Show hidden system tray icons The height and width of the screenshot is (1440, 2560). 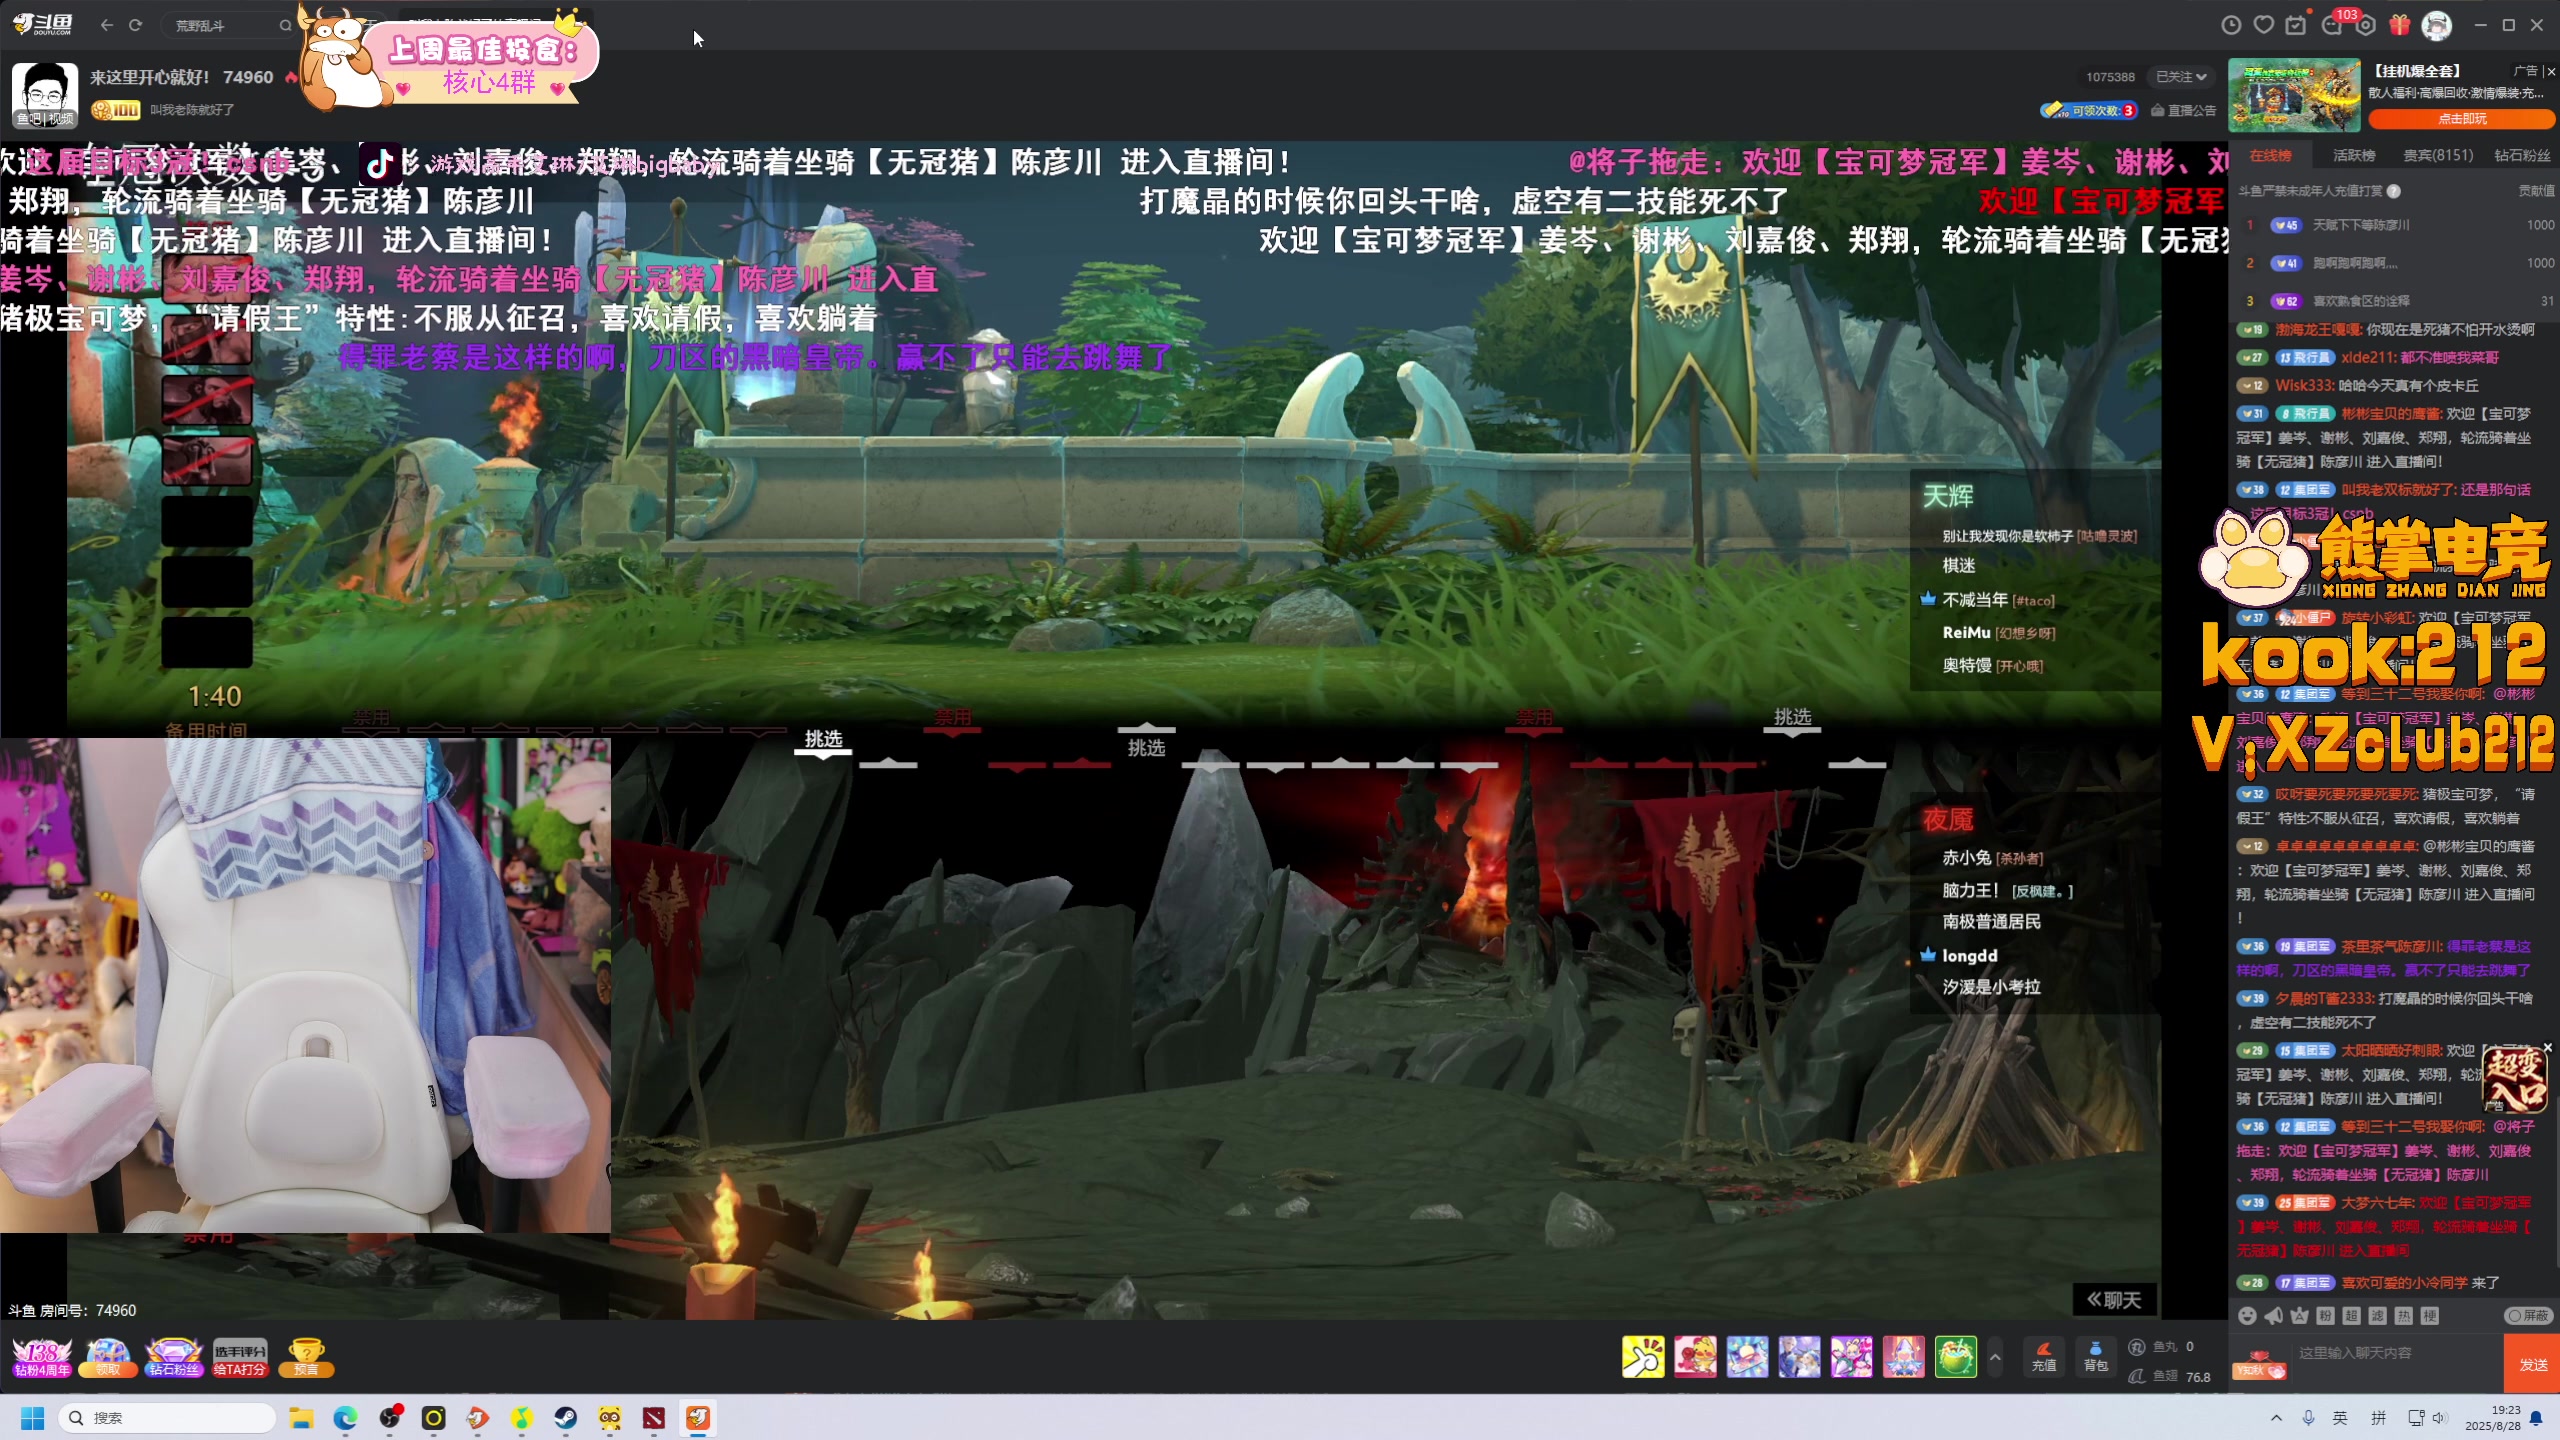(2276, 1417)
